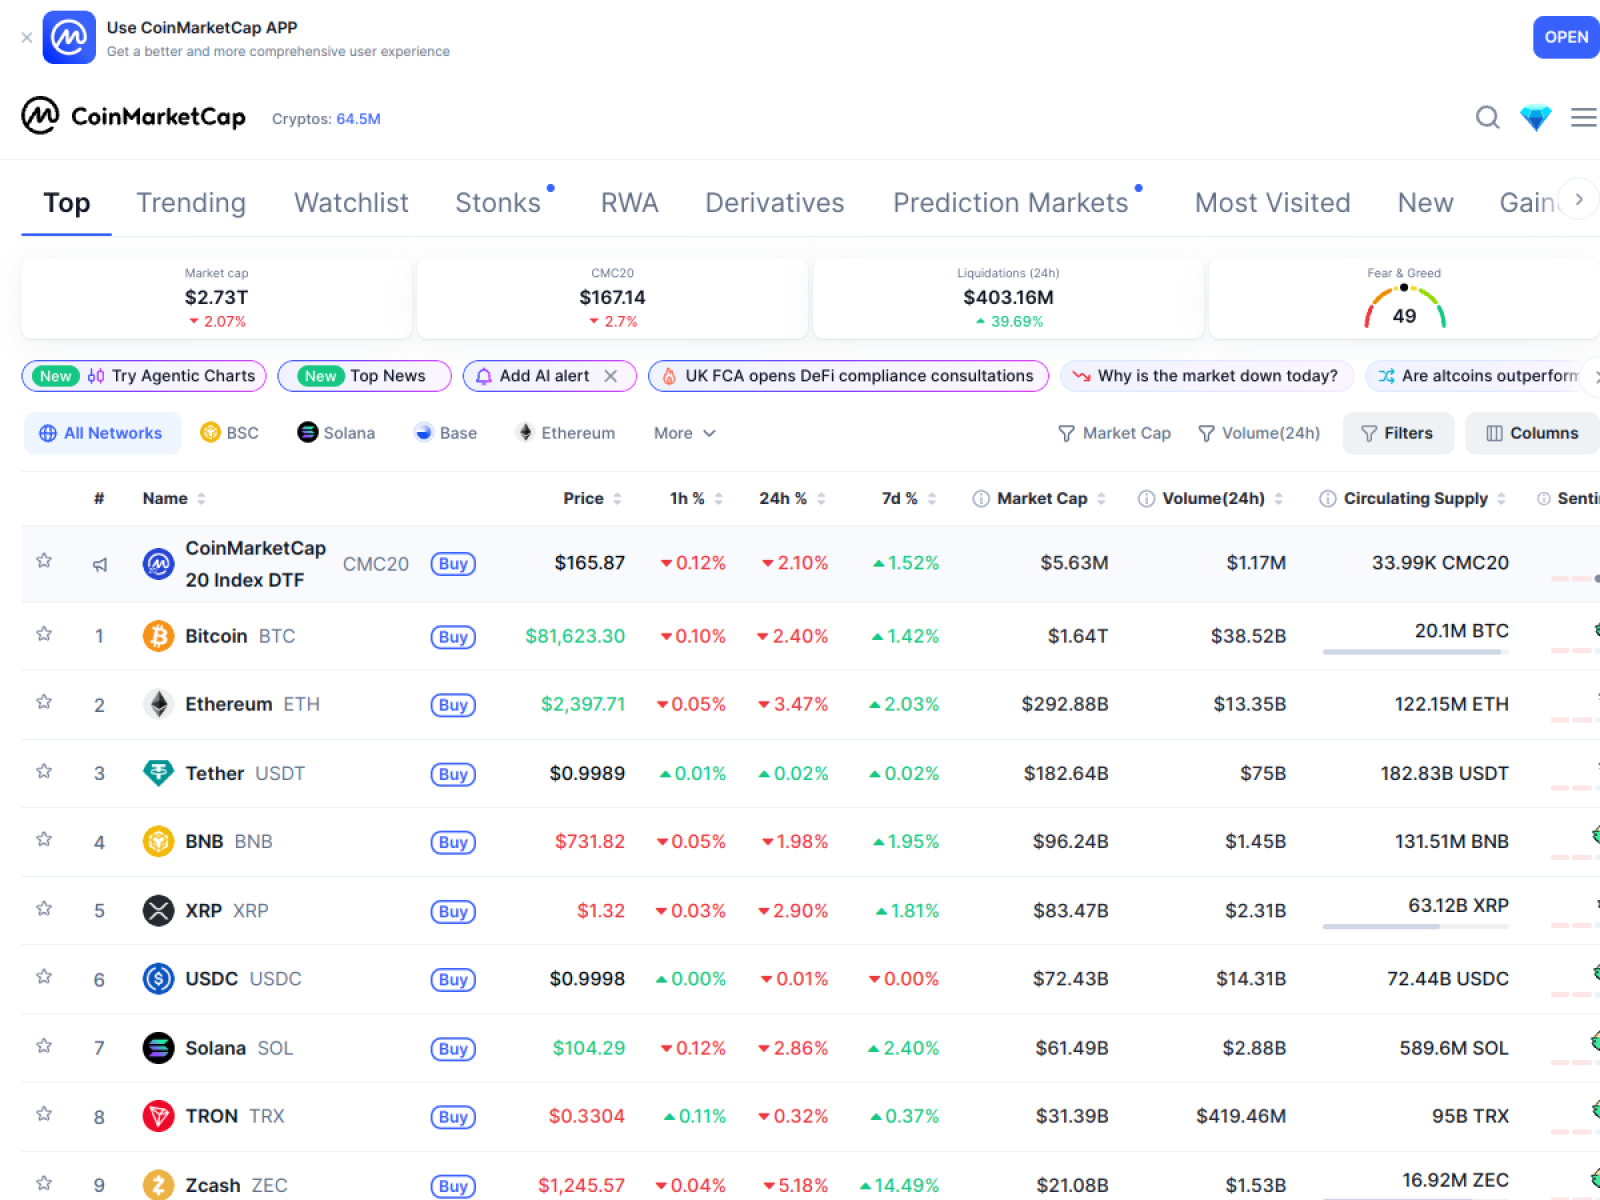This screenshot has height=1200, width=1600.
Task: Sort by the Price column
Action: tap(592, 498)
